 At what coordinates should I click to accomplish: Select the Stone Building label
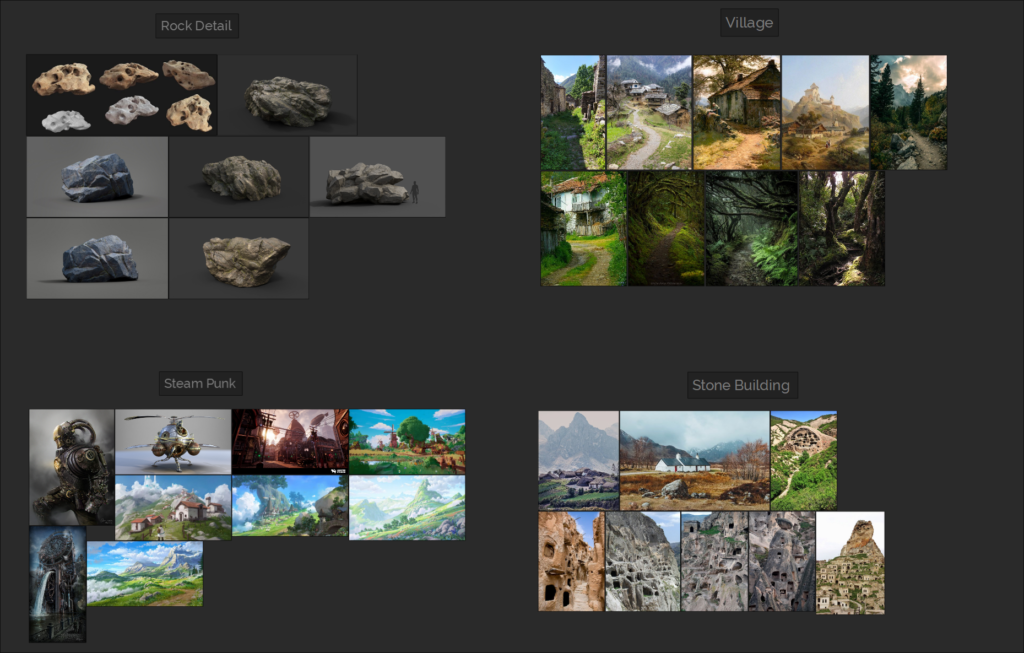click(741, 385)
